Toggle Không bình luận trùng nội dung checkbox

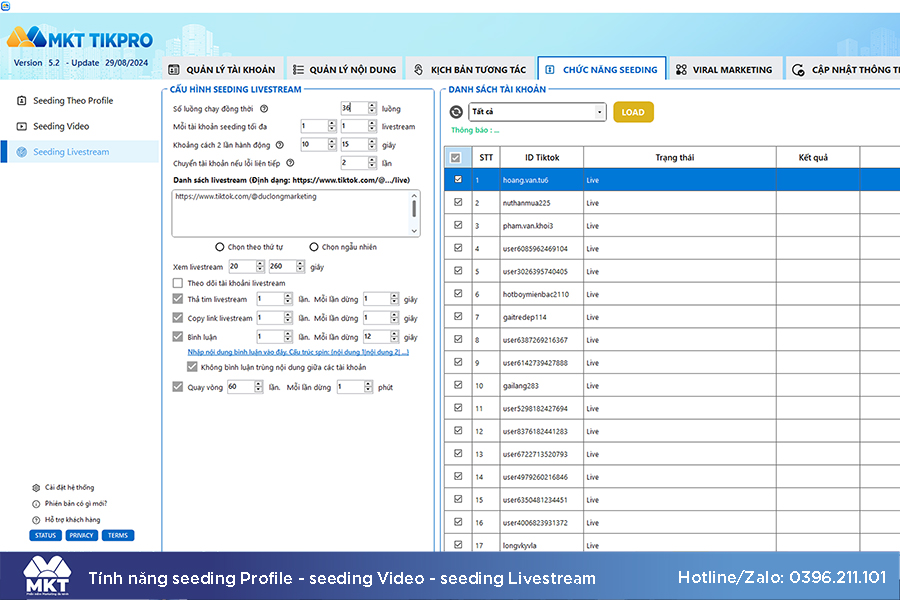click(192, 367)
